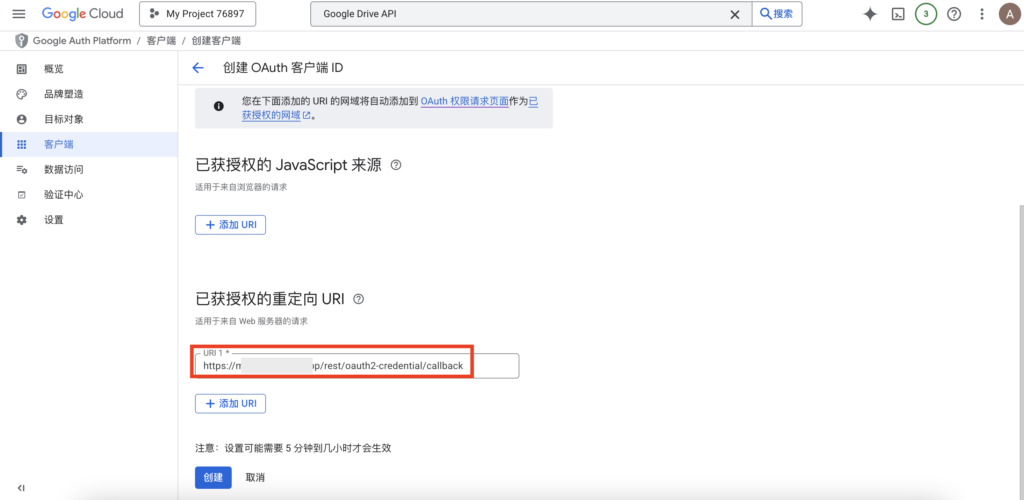
Task: Open 数据访问 in the sidebar
Action: click(63, 170)
